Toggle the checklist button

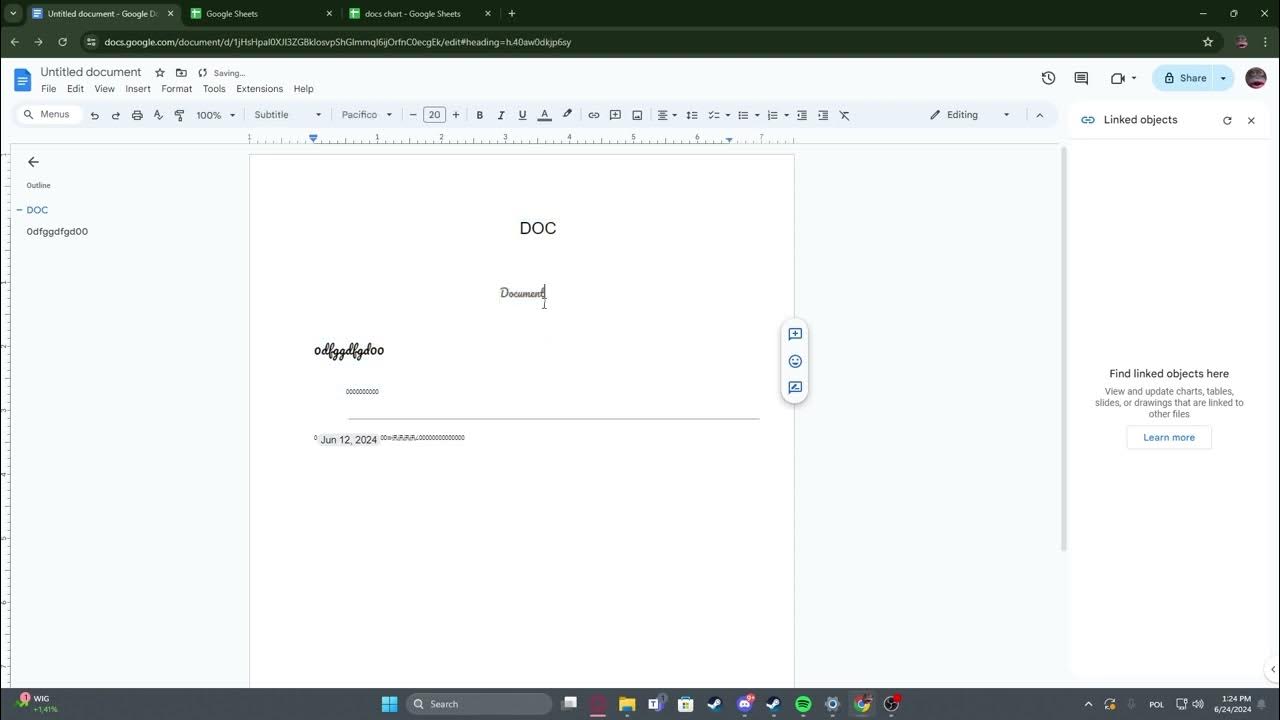(714, 115)
